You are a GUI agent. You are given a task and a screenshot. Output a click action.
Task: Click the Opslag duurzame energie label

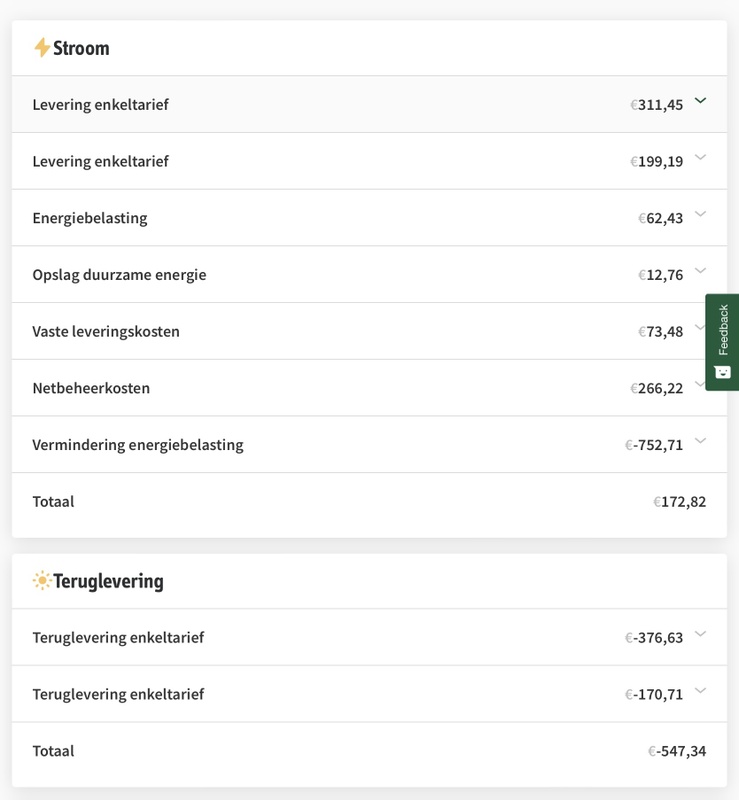[x=119, y=275]
